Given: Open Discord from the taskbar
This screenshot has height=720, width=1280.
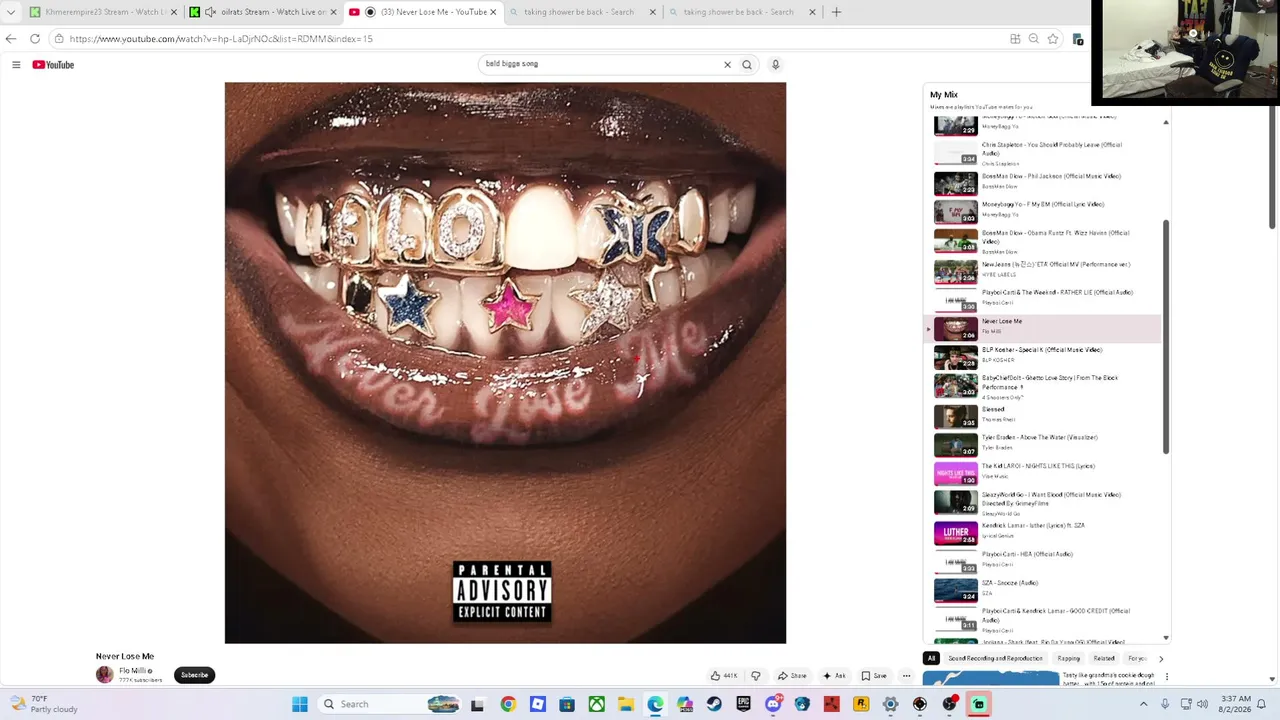Looking at the screenshot, I should [773, 704].
